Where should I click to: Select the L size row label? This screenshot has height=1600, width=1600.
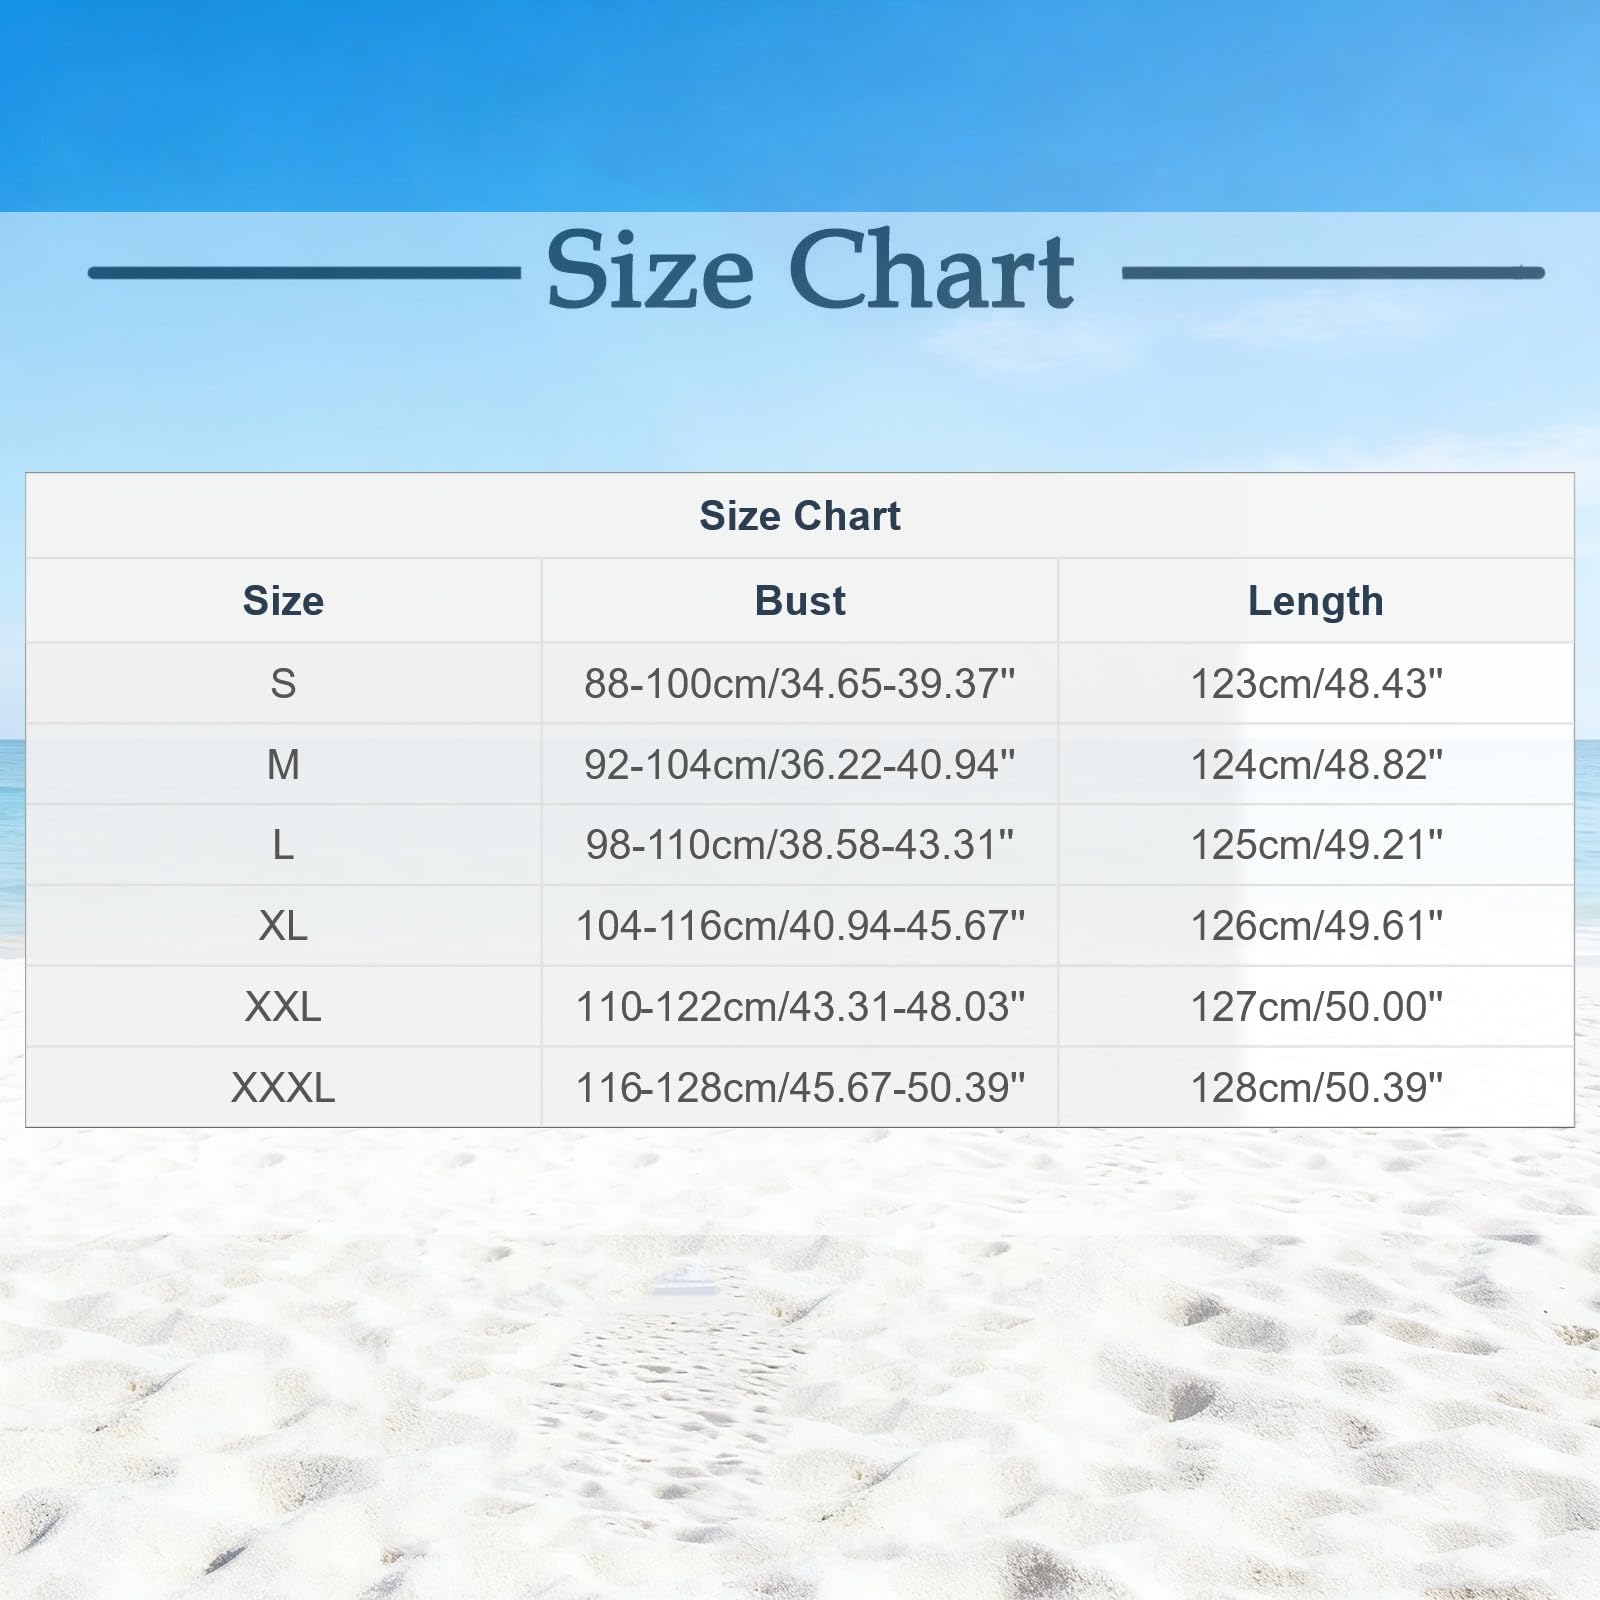tap(283, 845)
